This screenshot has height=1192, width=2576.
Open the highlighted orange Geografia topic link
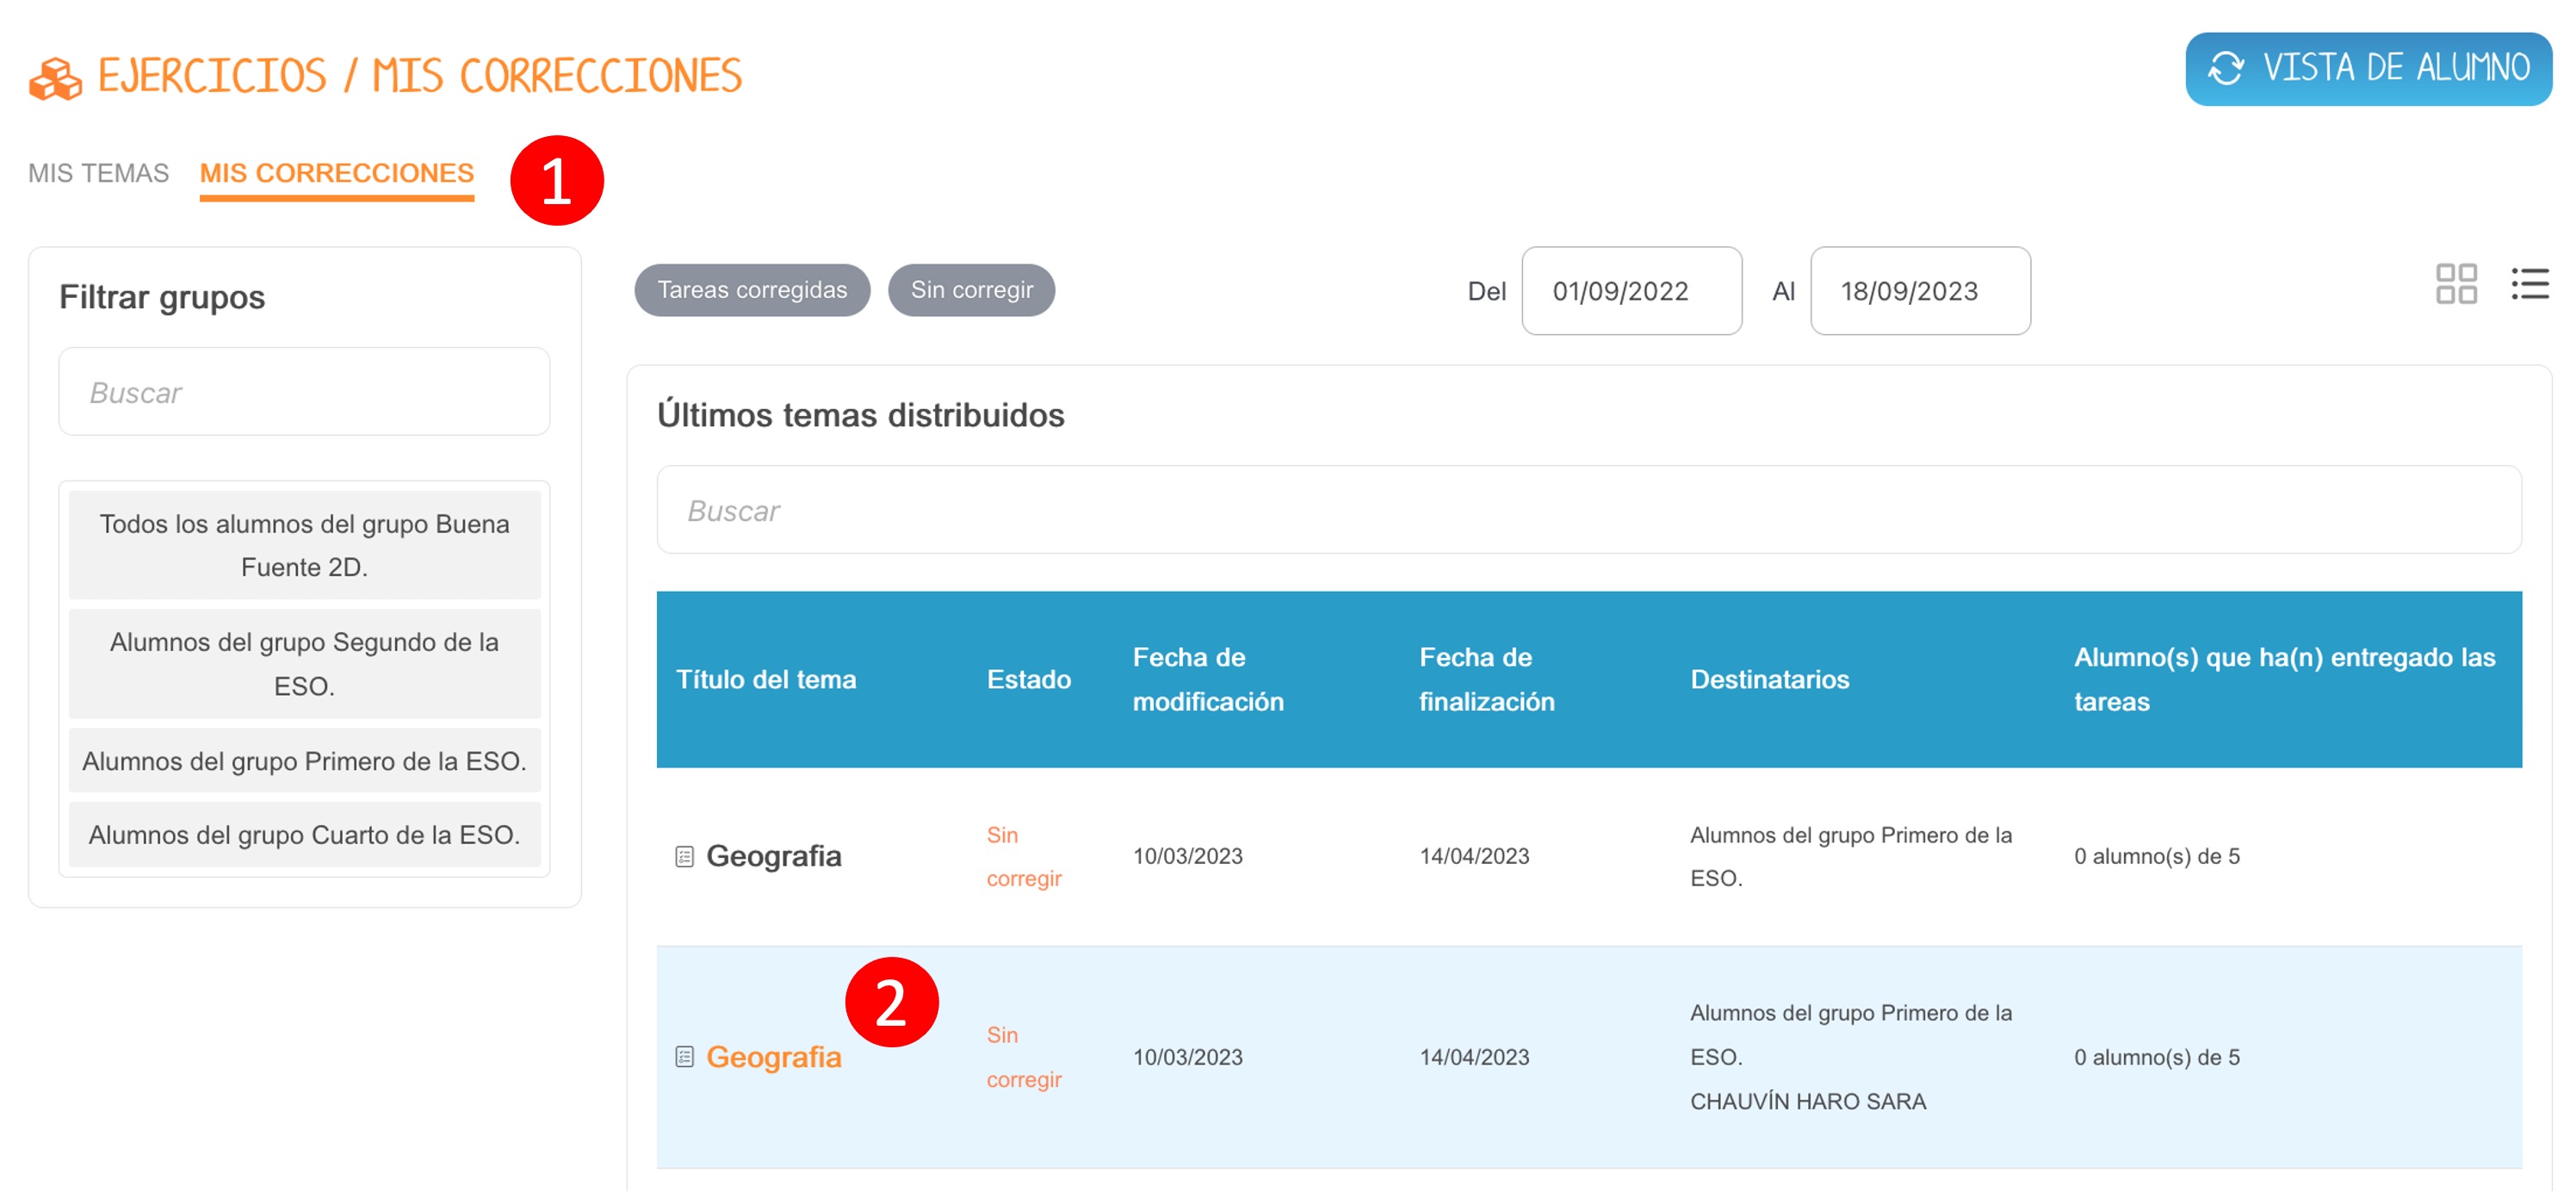coord(773,1056)
